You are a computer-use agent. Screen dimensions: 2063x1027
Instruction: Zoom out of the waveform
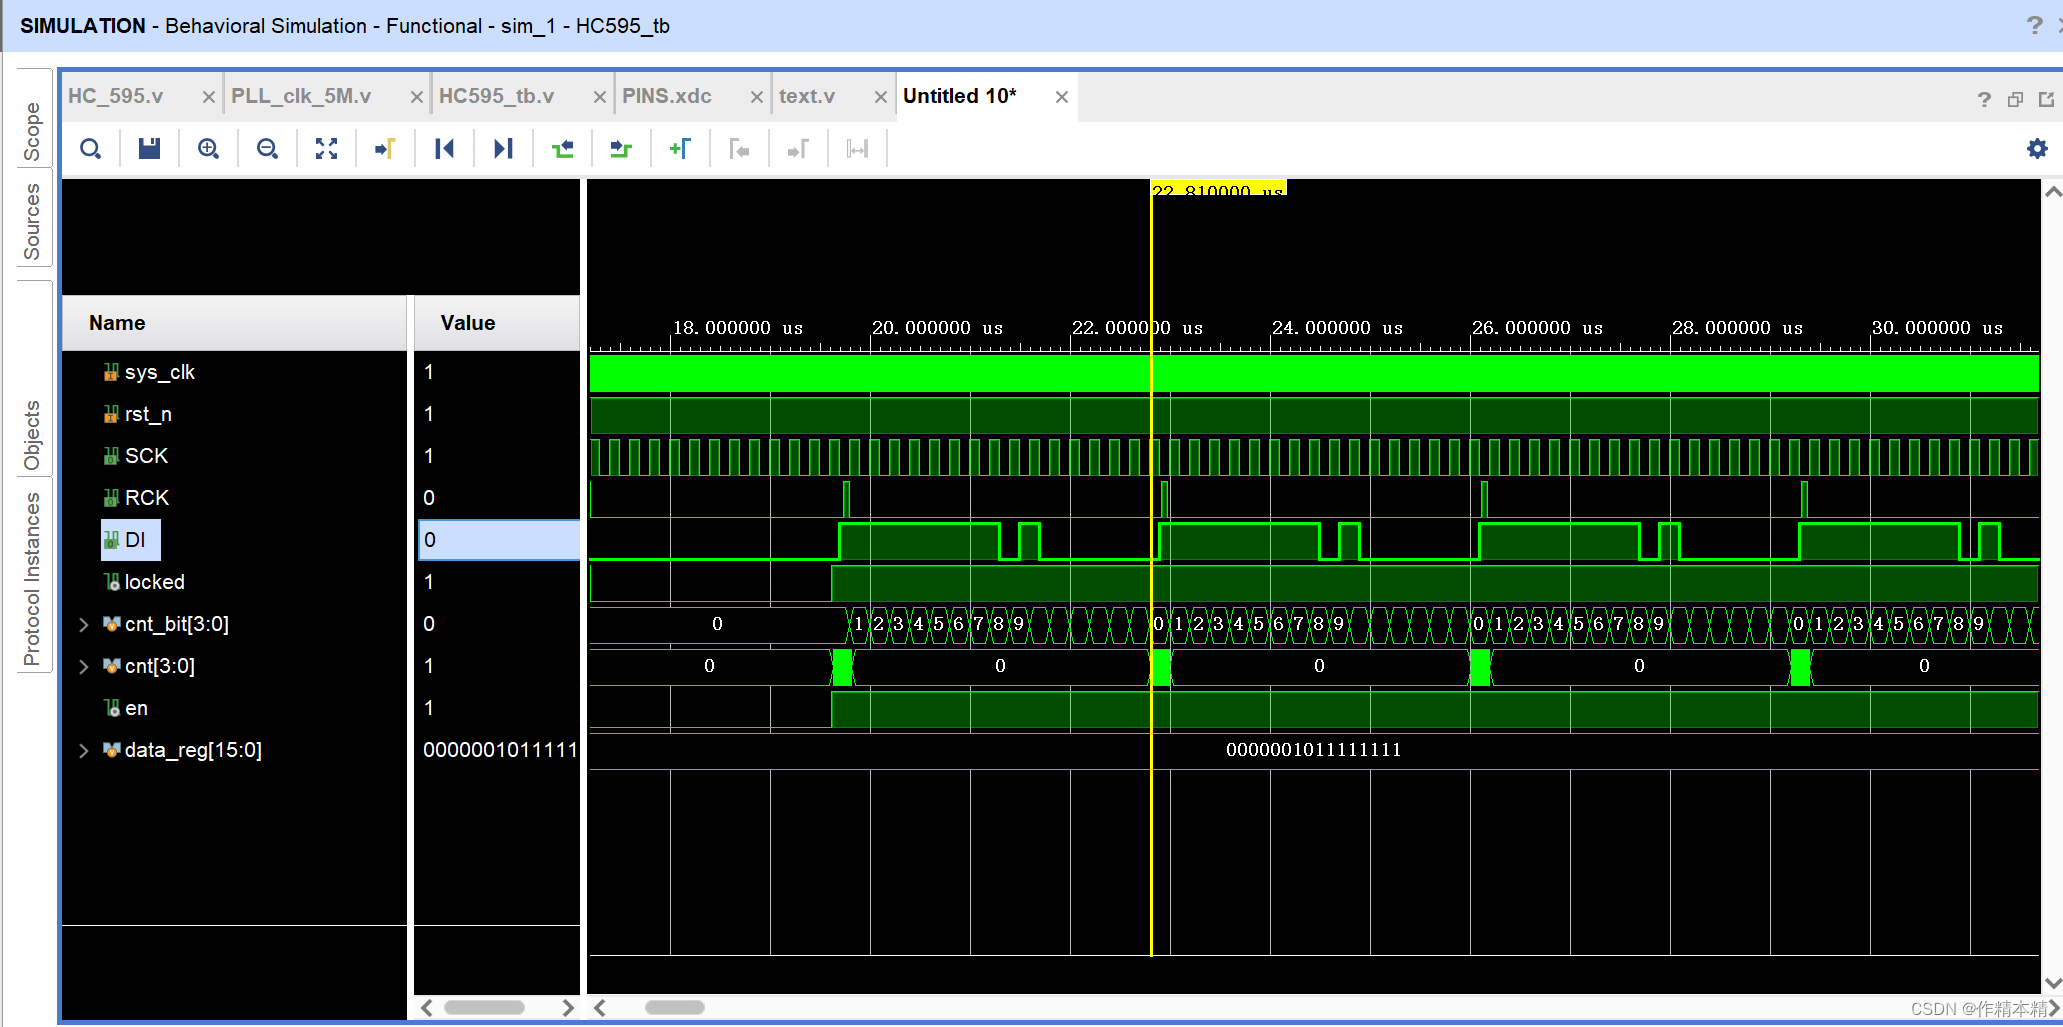click(x=267, y=148)
